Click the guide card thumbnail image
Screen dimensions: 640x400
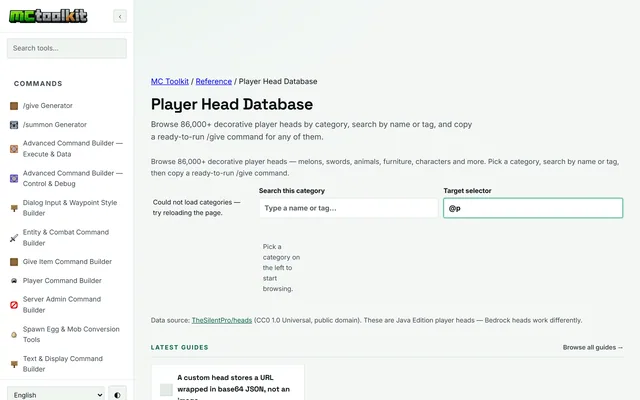tap(166, 390)
